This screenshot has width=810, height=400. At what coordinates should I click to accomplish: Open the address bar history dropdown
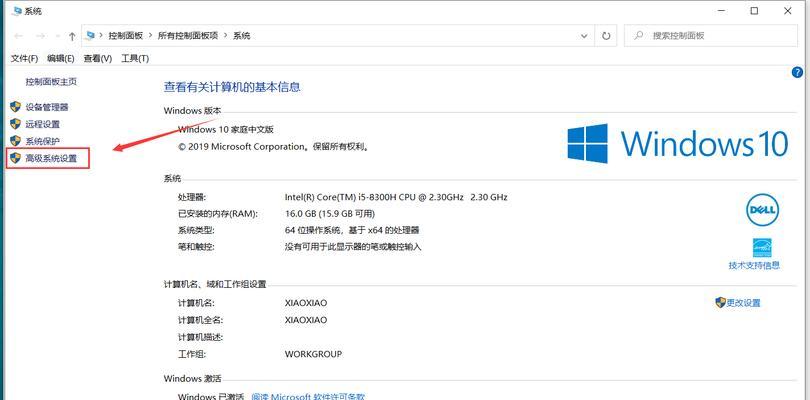(584, 36)
